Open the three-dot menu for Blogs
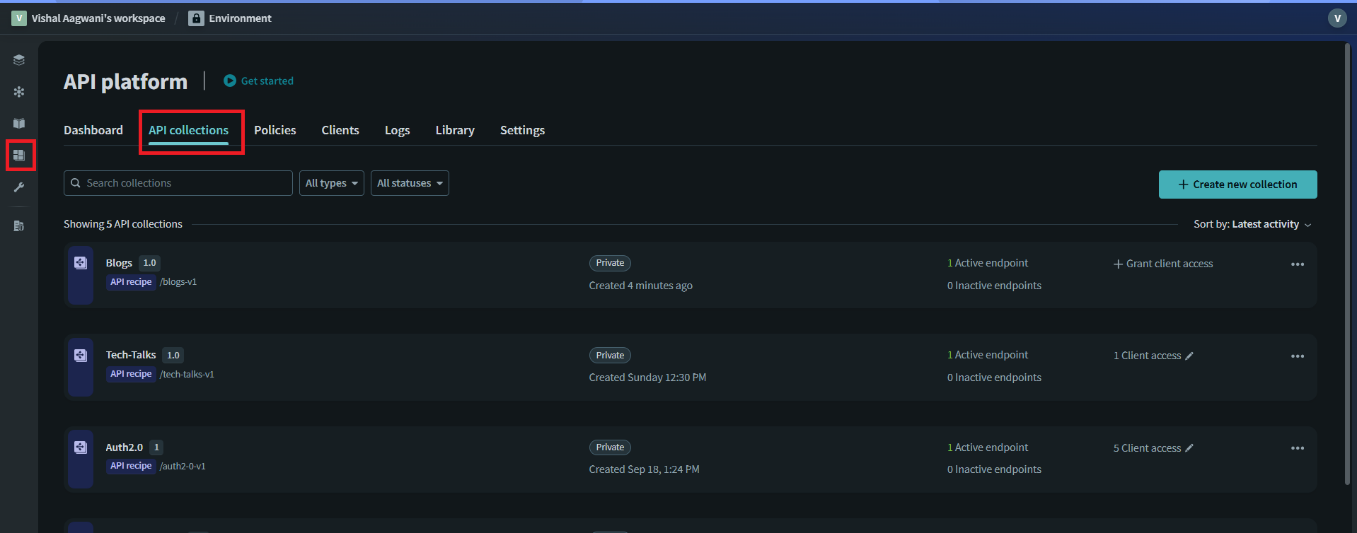This screenshot has height=533, width=1357. pyautogui.click(x=1298, y=264)
